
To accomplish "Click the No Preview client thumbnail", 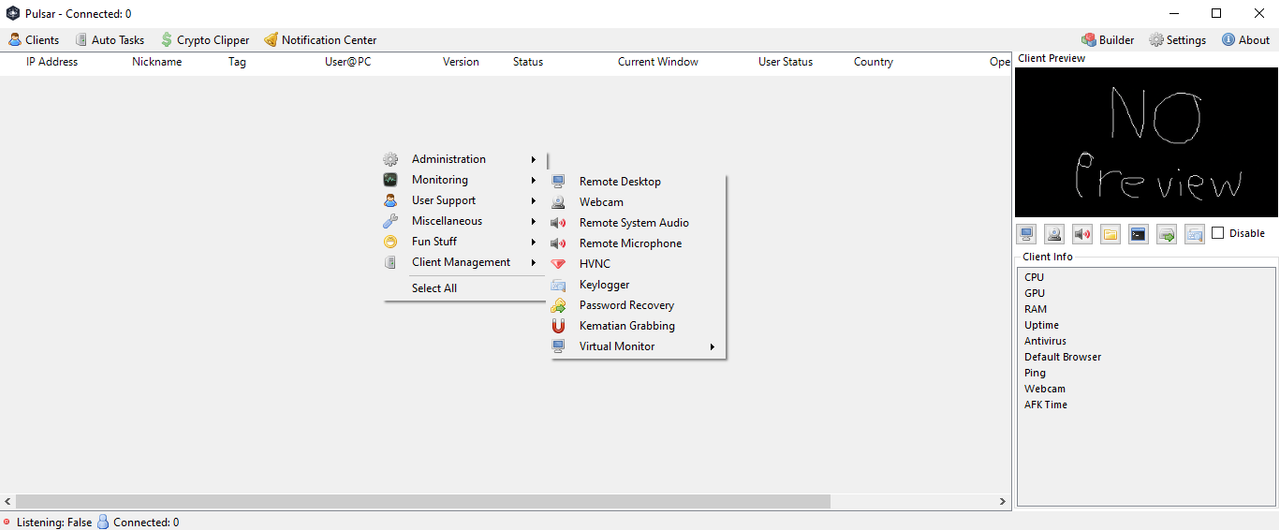I will click(1146, 142).
